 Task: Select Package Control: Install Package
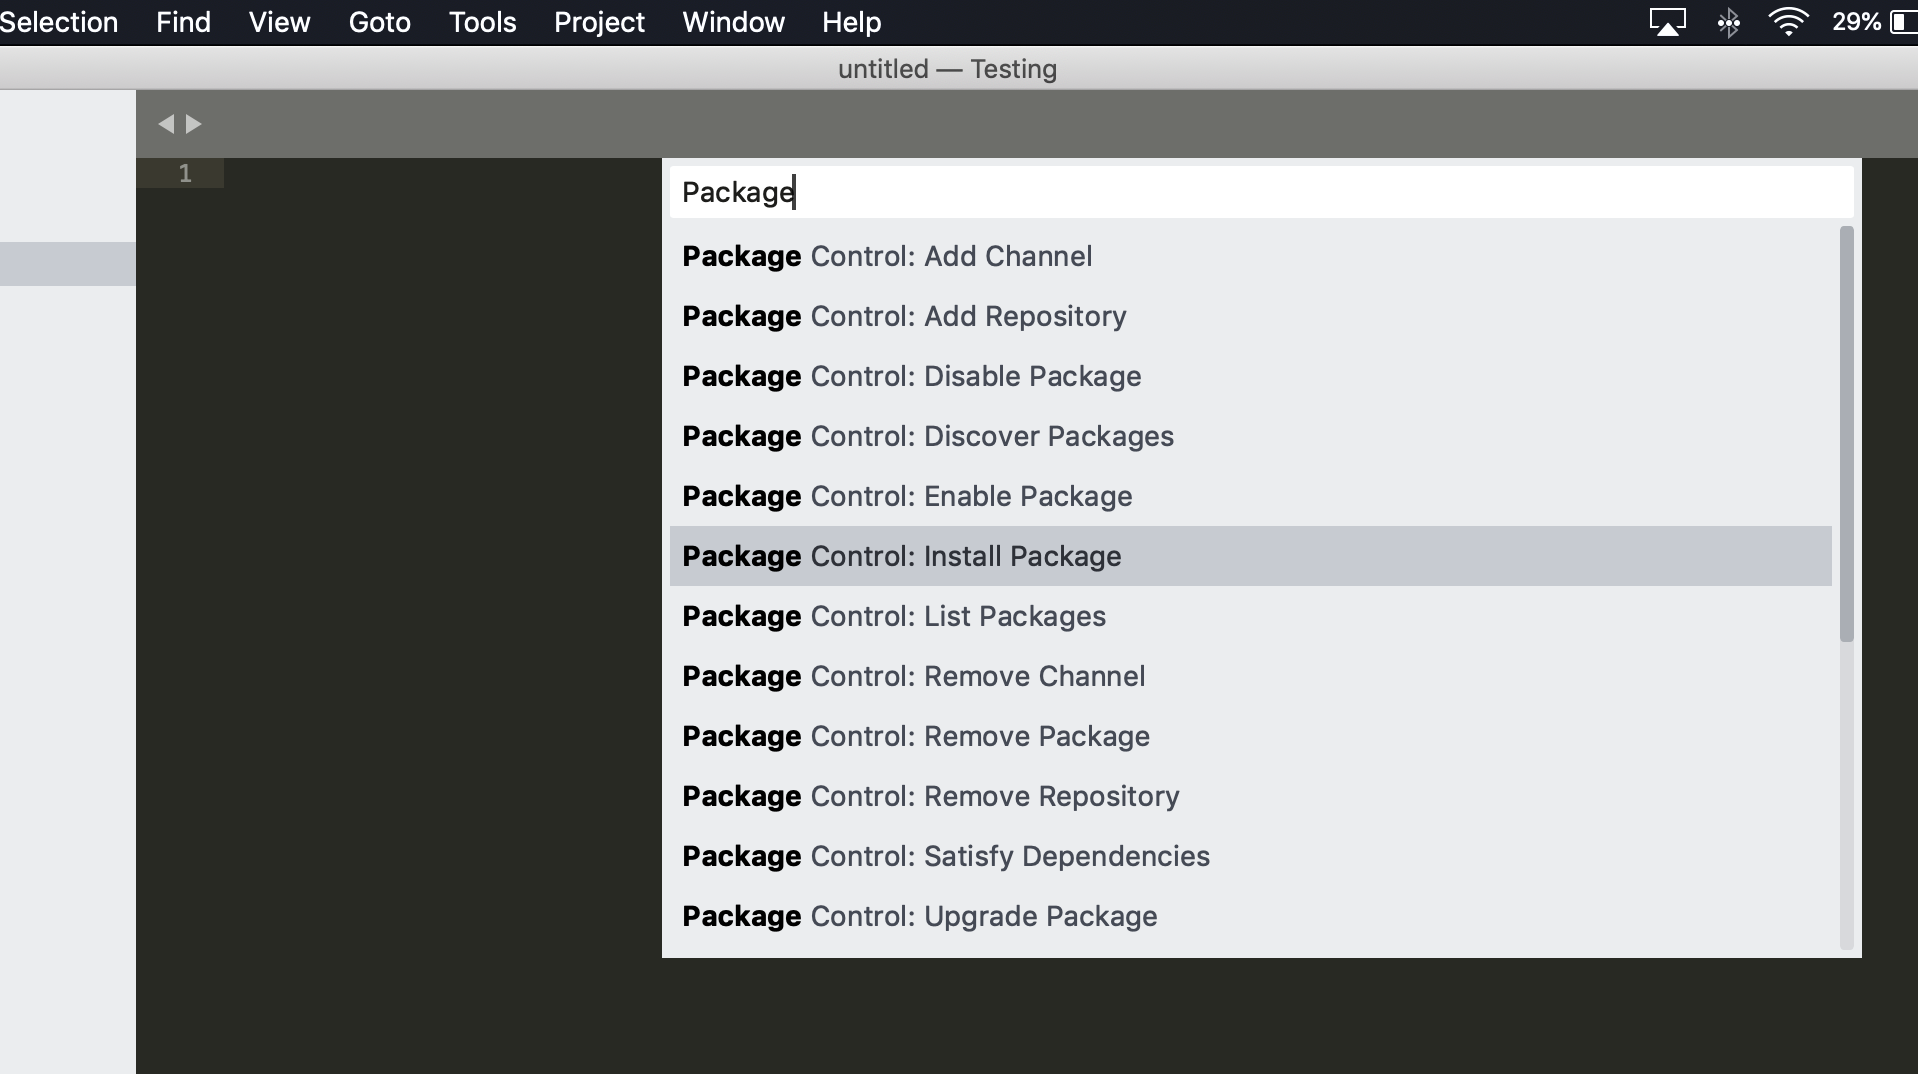click(x=901, y=557)
